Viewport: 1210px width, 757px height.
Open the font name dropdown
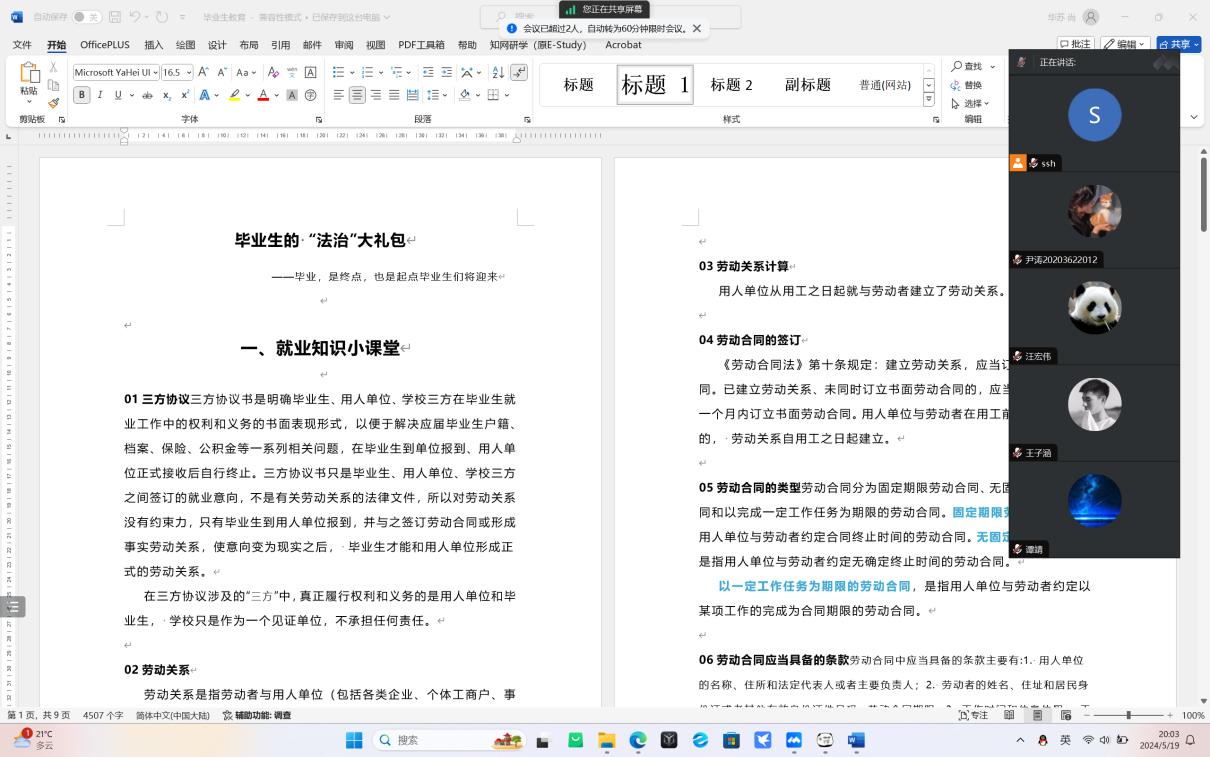[153, 72]
